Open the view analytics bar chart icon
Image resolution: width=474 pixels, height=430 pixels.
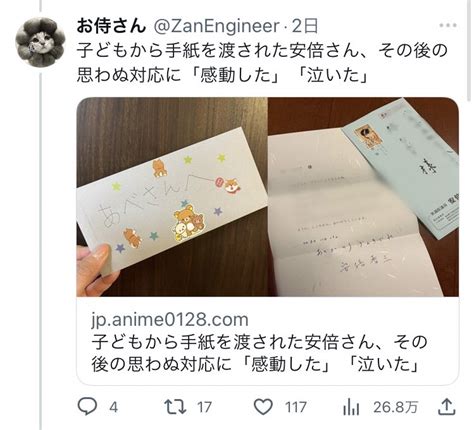(x=351, y=407)
